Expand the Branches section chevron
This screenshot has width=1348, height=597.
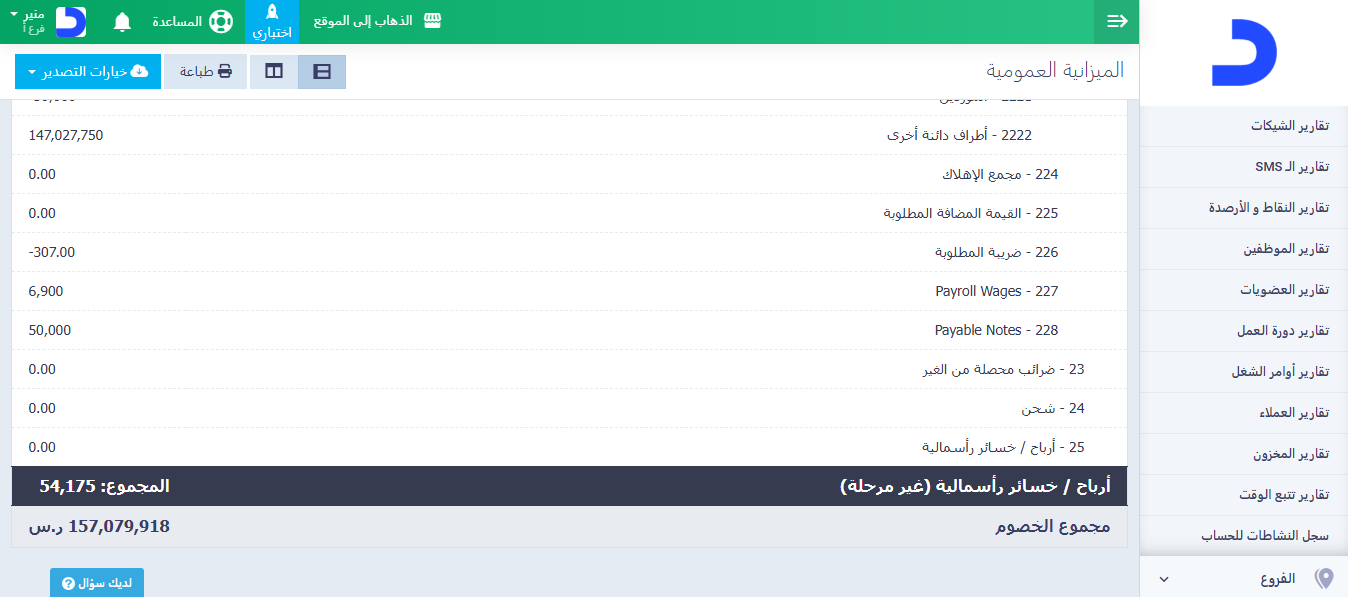tap(1163, 579)
